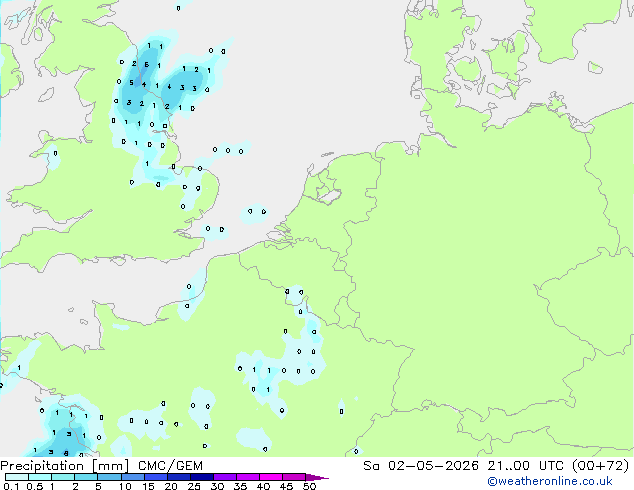Click the 0.1–0.5 mm legend color swatch
Screen dimensions: 634x490
tap(17, 477)
